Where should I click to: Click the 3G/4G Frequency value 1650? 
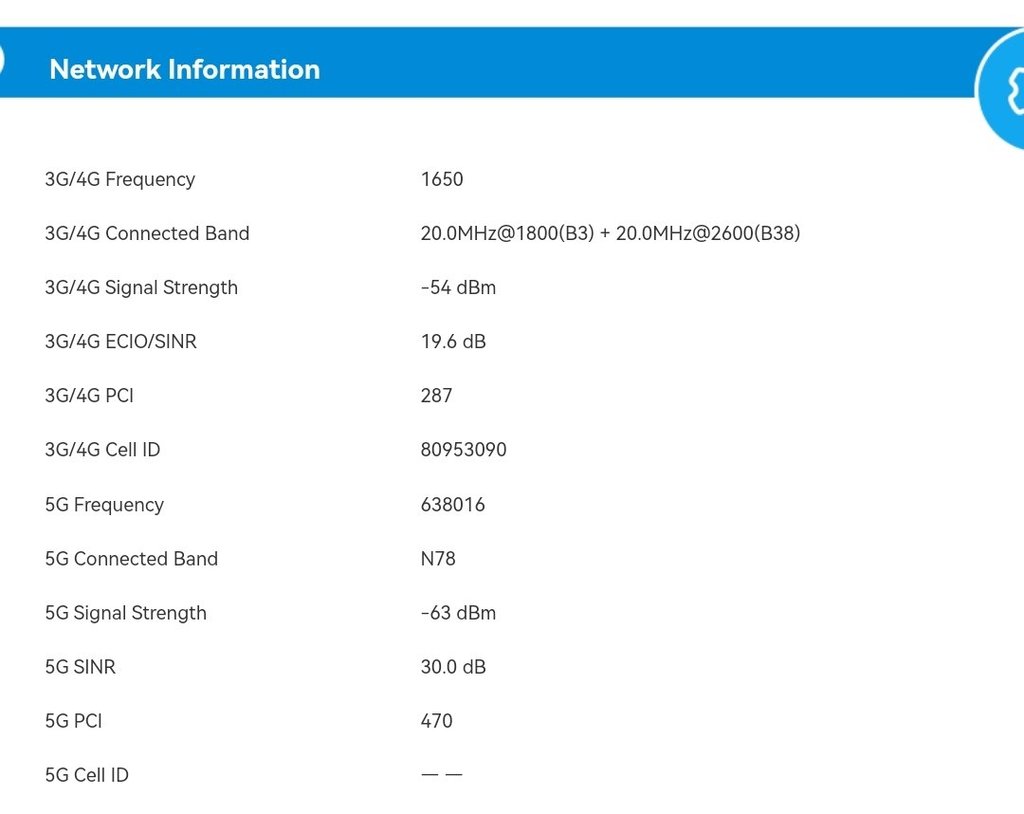(x=442, y=180)
